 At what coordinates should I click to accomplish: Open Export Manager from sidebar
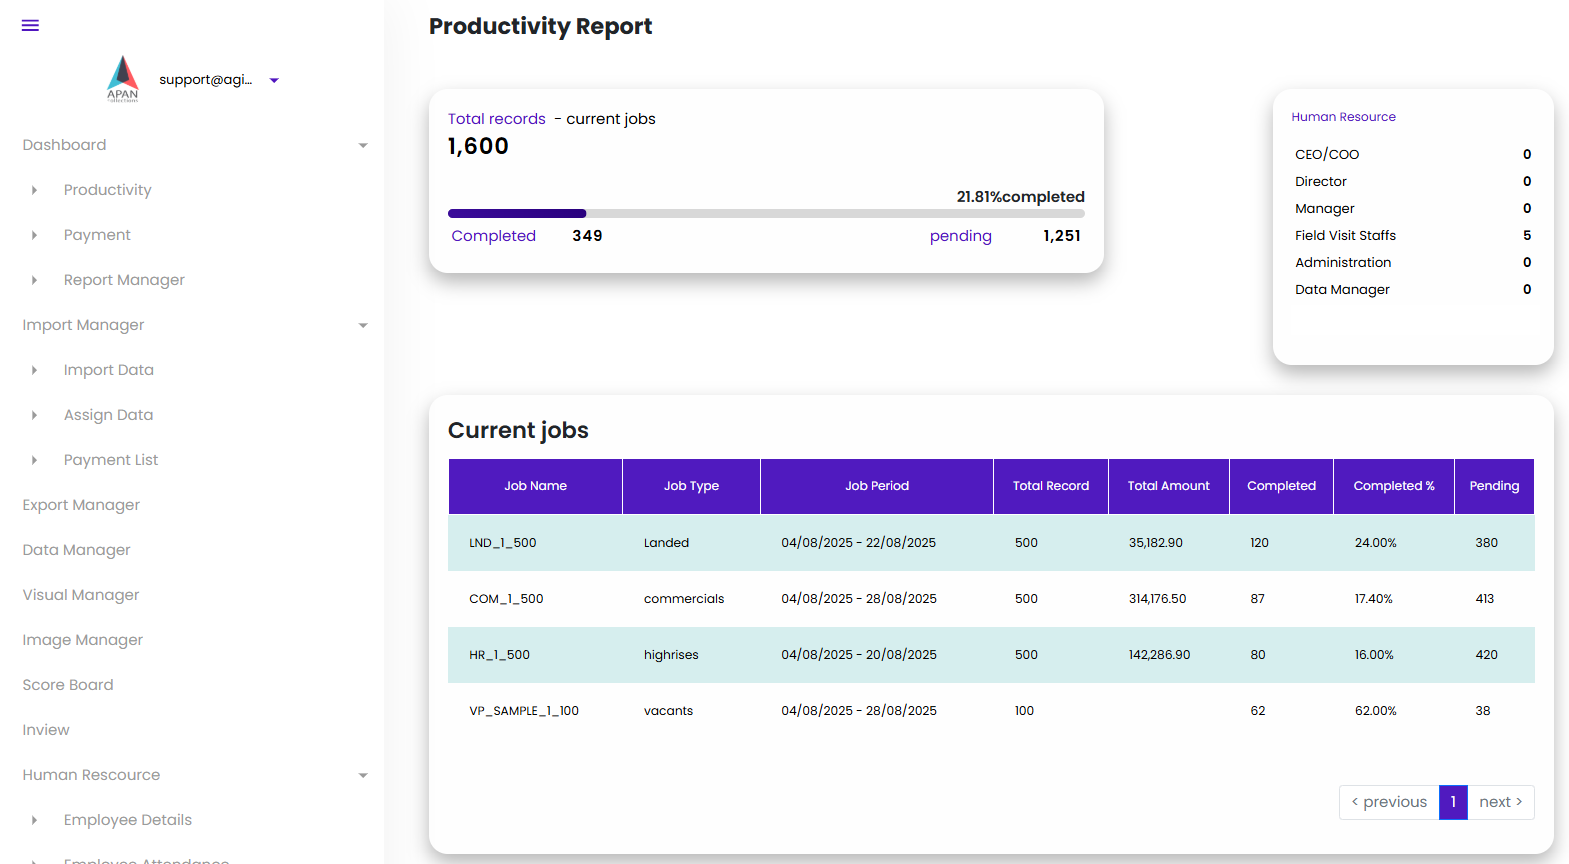(81, 505)
